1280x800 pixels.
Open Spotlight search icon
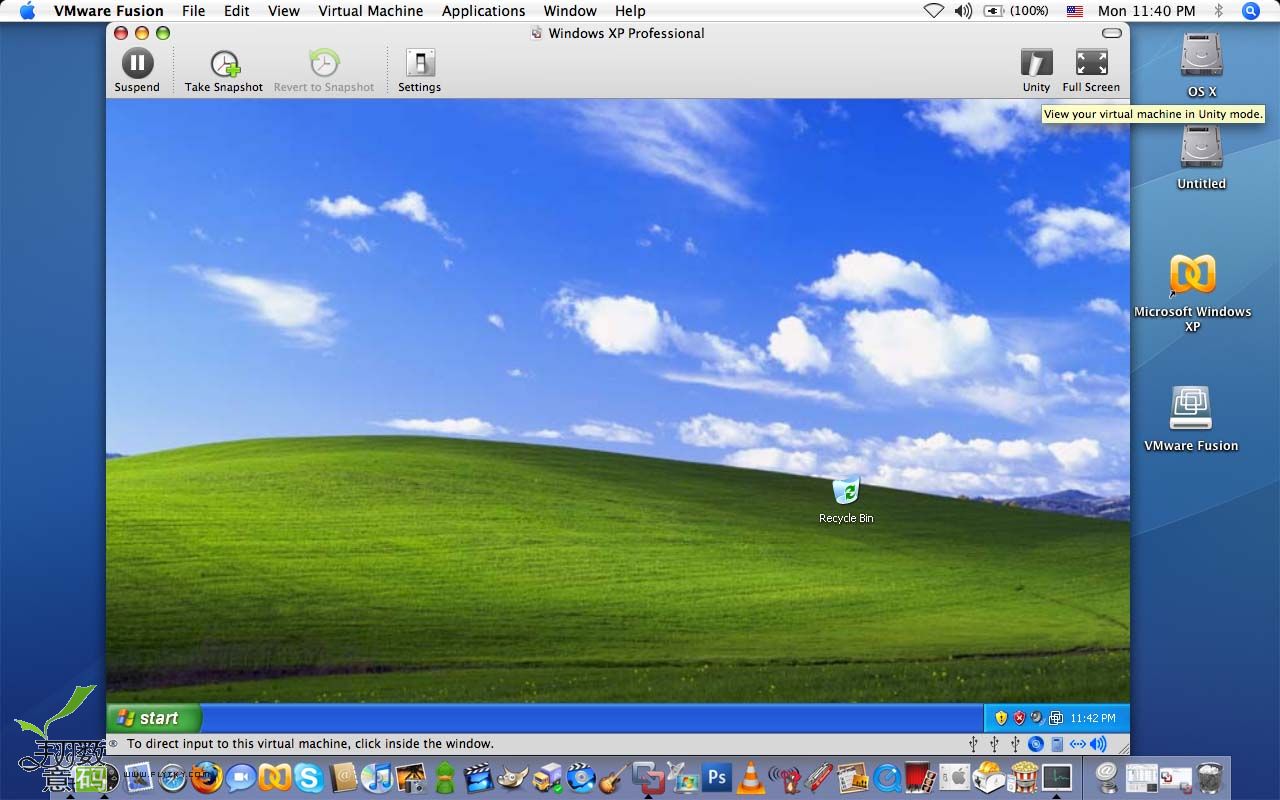[x=1250, y=11]
